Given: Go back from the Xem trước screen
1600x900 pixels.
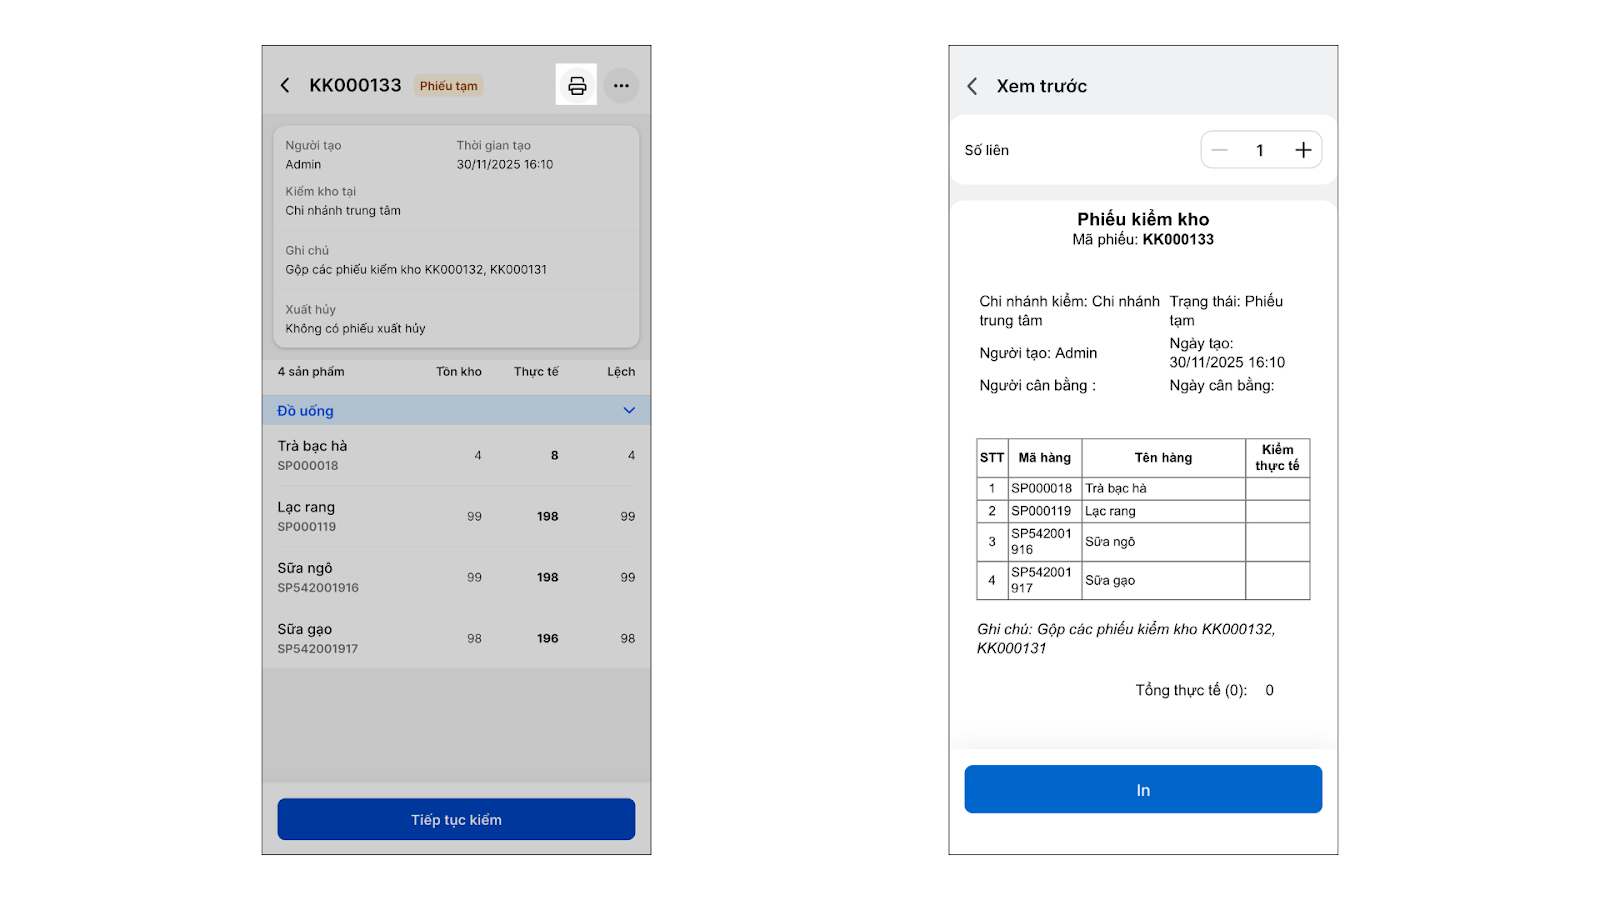Looking at the screenshot, I should 972,86.
